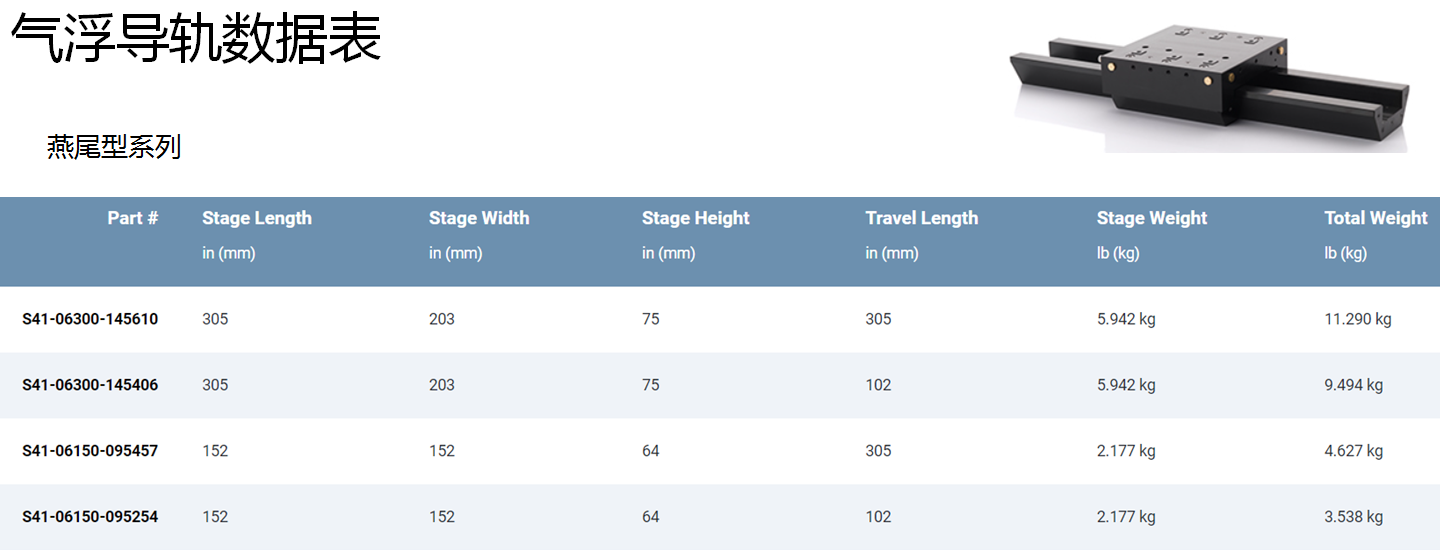1440x550 pixels.
Task: Click the Stage Weight column header
Action: click(1151, 218)
